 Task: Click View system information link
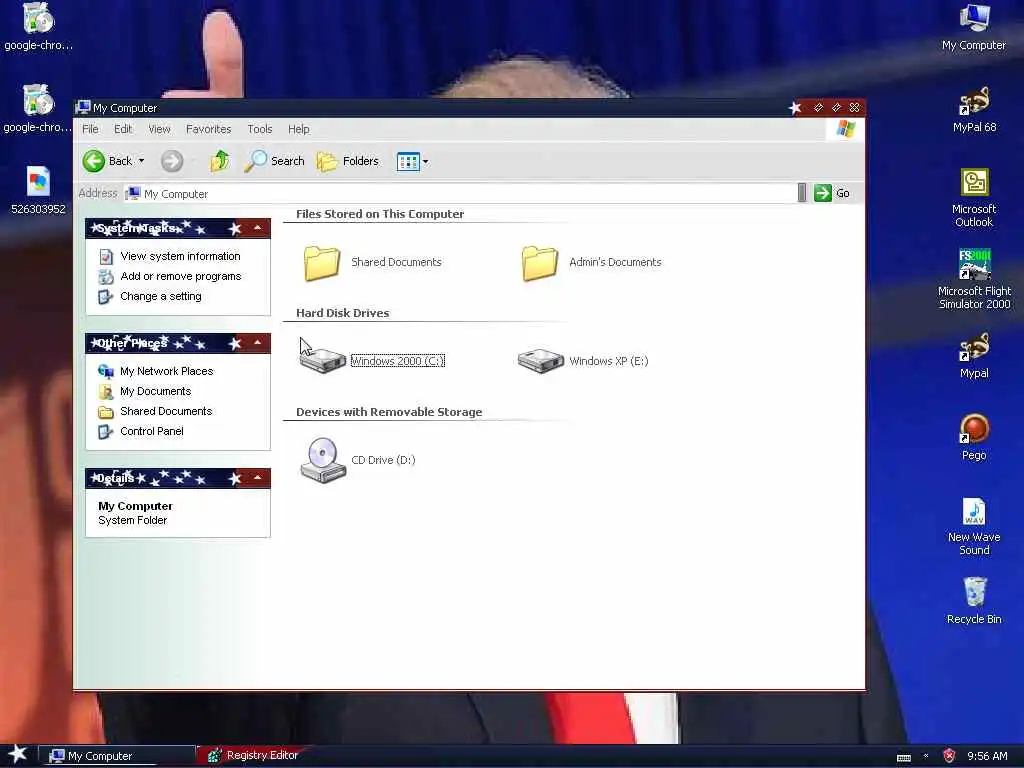(x=180, y=256)
